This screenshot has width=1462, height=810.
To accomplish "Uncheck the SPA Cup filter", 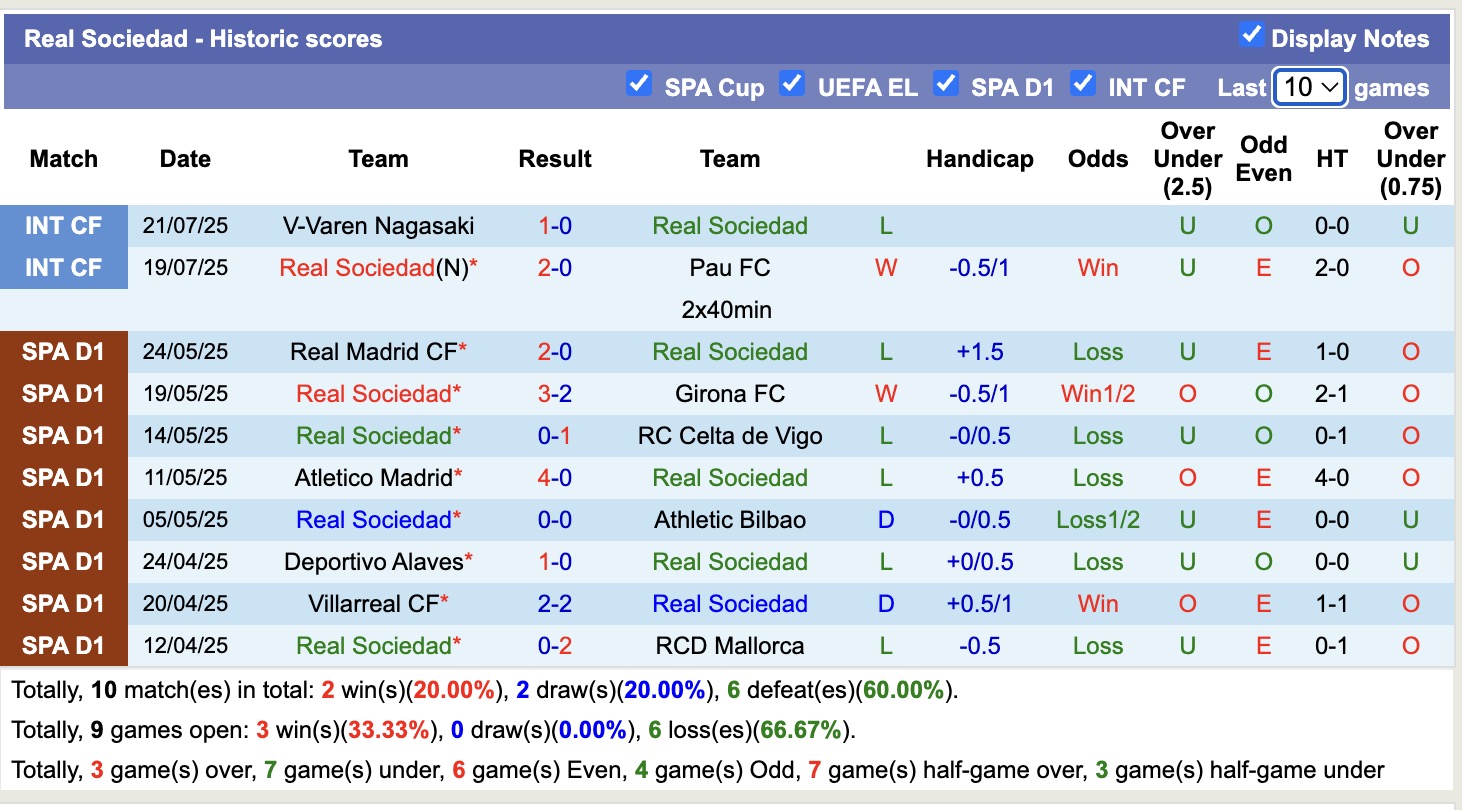I will pos(639,84).
